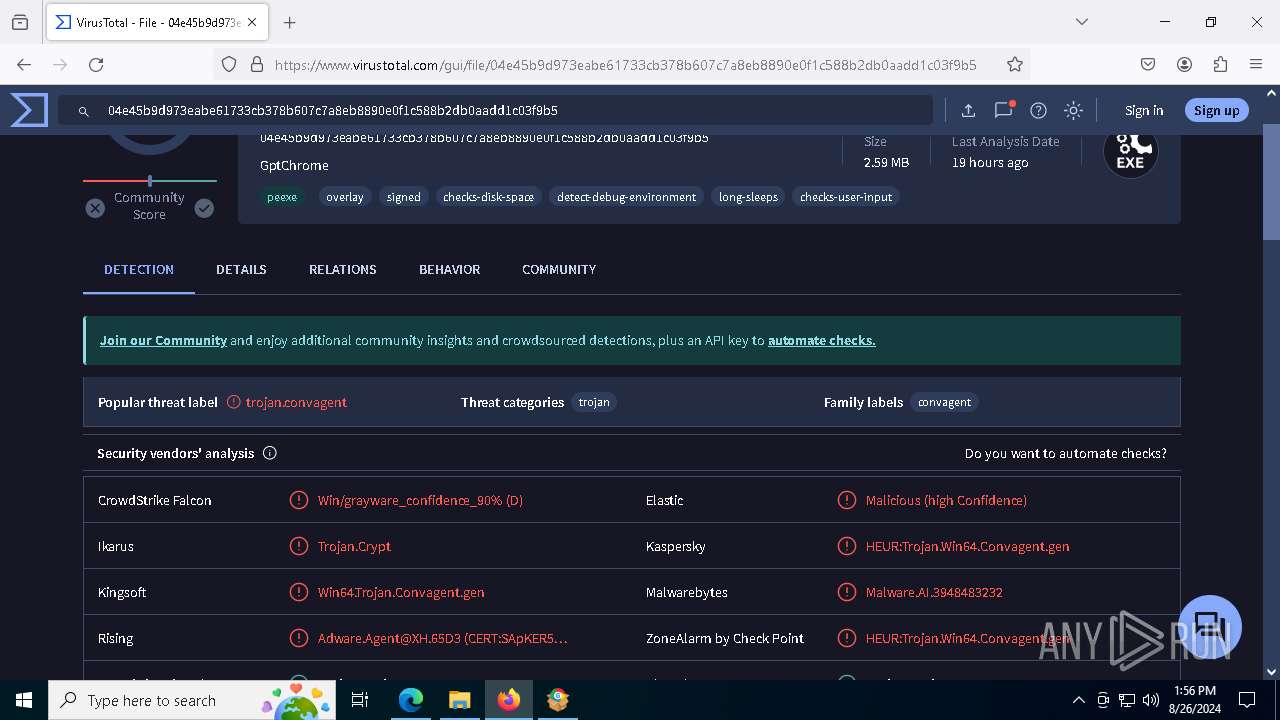
Task: Click the checks-user-input tag
Action: coord(846,197)
